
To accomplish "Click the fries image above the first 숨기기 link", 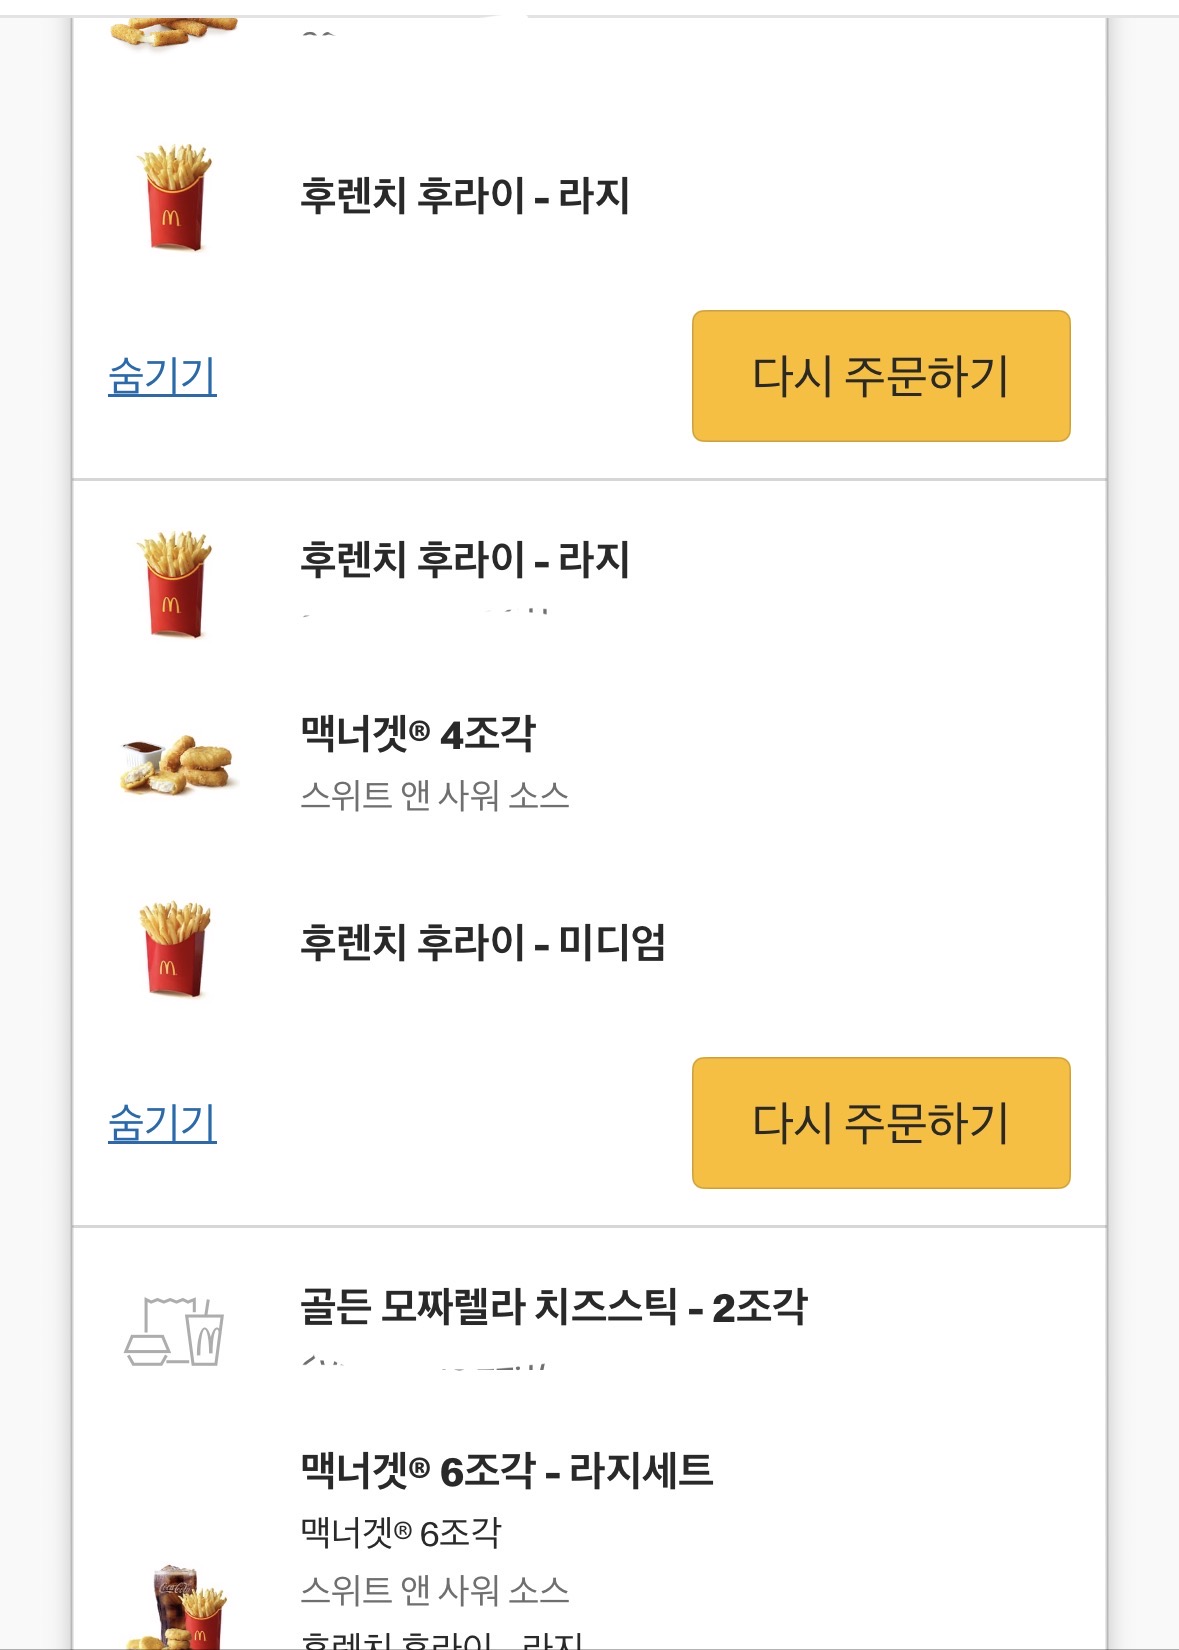I will [x=175, y=197].
